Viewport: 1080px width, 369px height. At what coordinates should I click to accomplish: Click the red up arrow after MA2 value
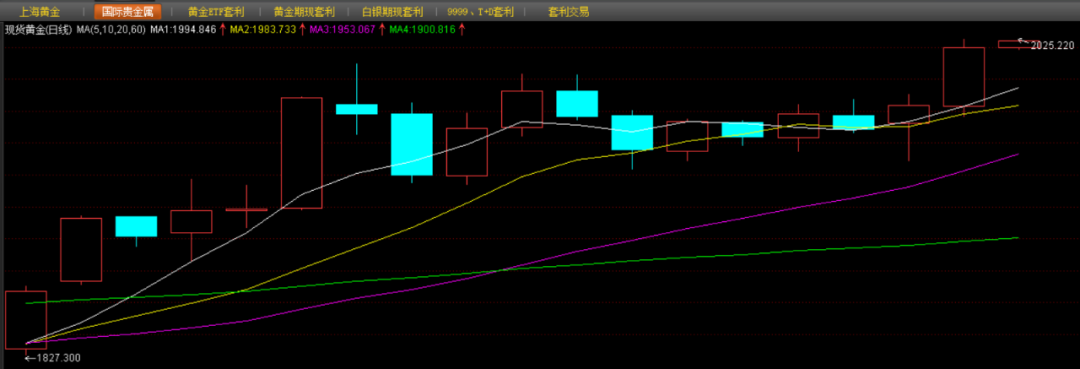point(303,30)
